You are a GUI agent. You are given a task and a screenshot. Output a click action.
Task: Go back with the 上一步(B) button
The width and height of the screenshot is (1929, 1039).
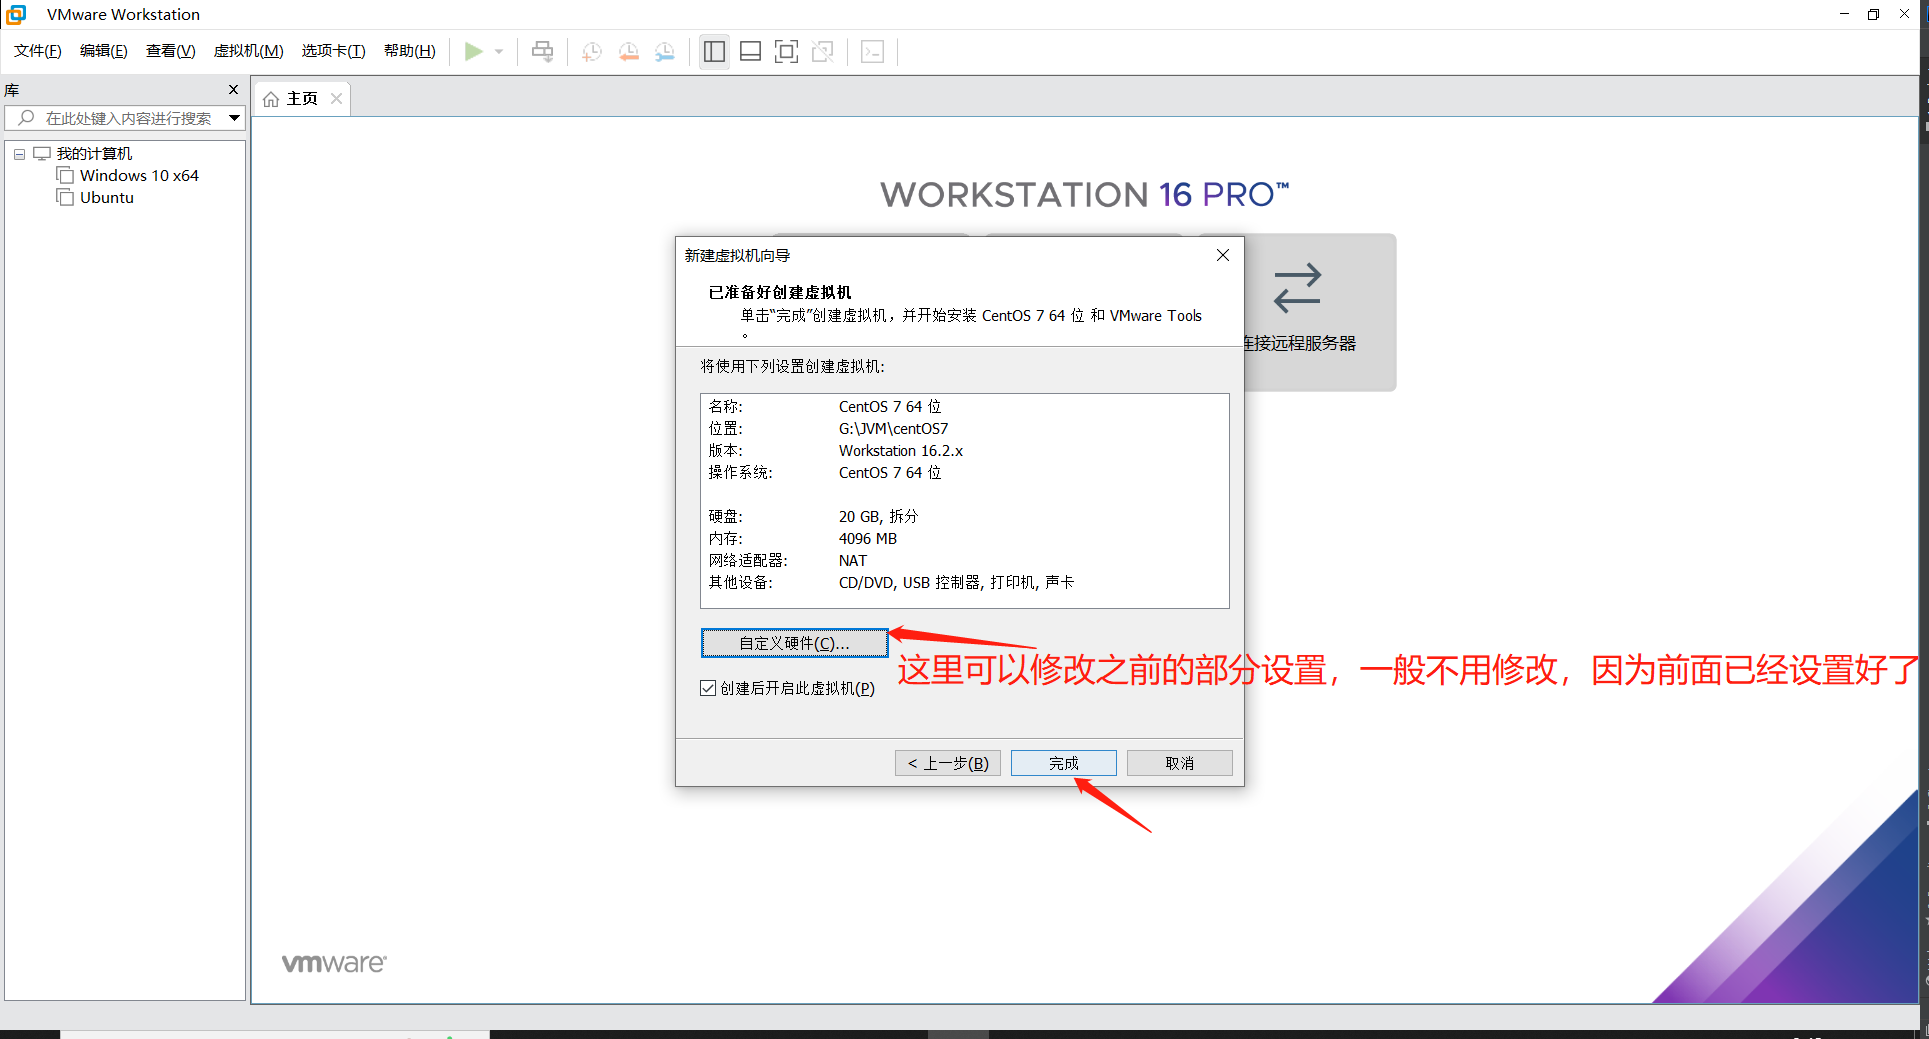[x=948, y=763]
